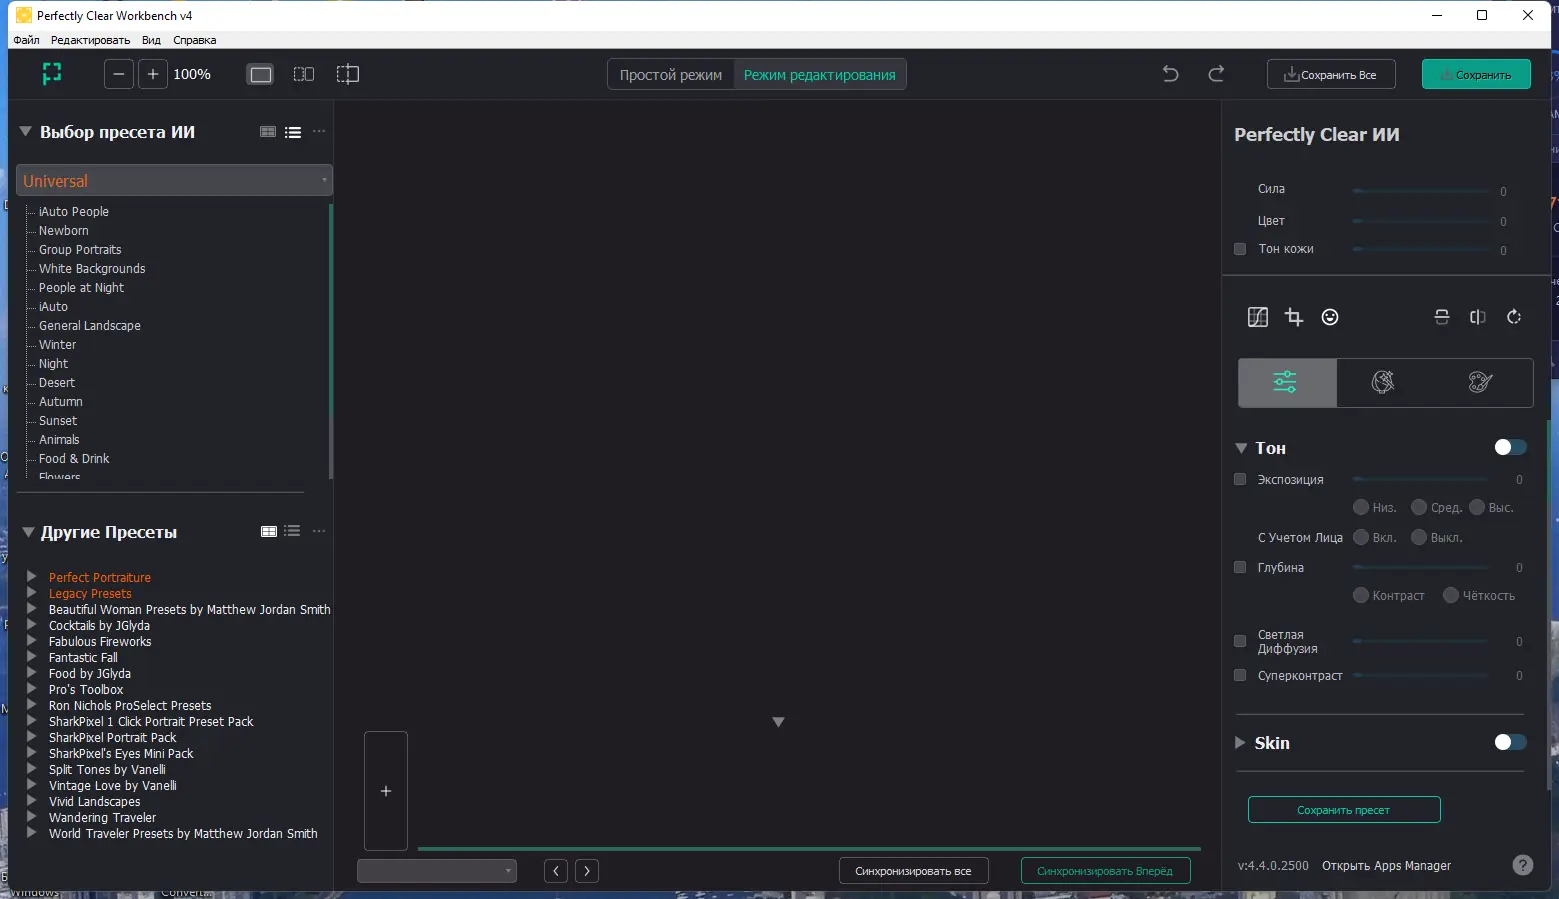Image resolution: width=1559 pixels, height=899 pixels.
Task: Expand the Skin section arrow
Action: 1240,742
